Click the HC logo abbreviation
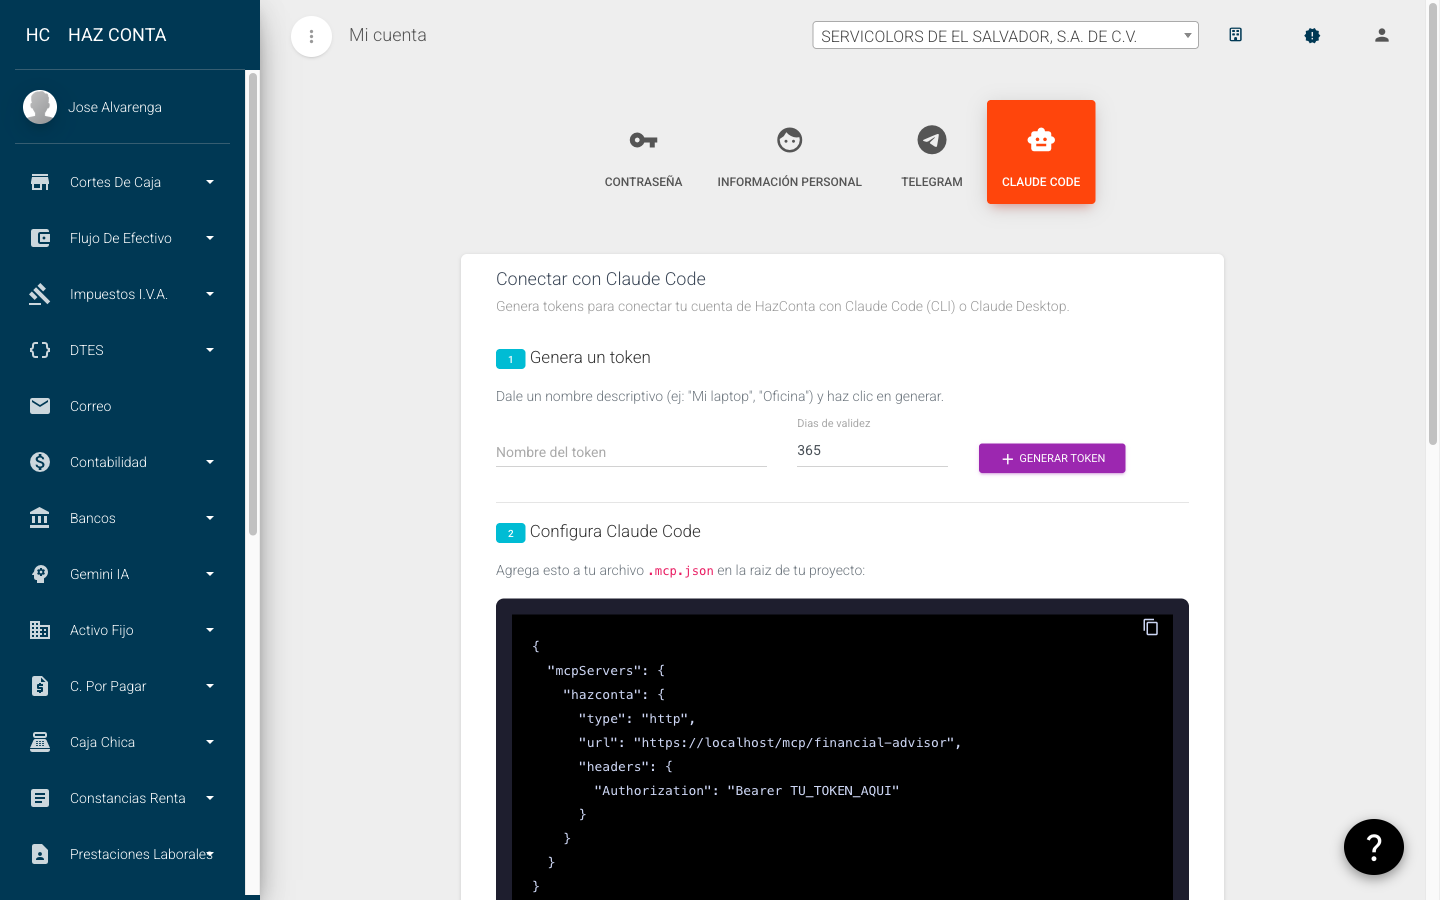Image resolution: width=1440 pixels, height=900 pixels. (38, 35)
